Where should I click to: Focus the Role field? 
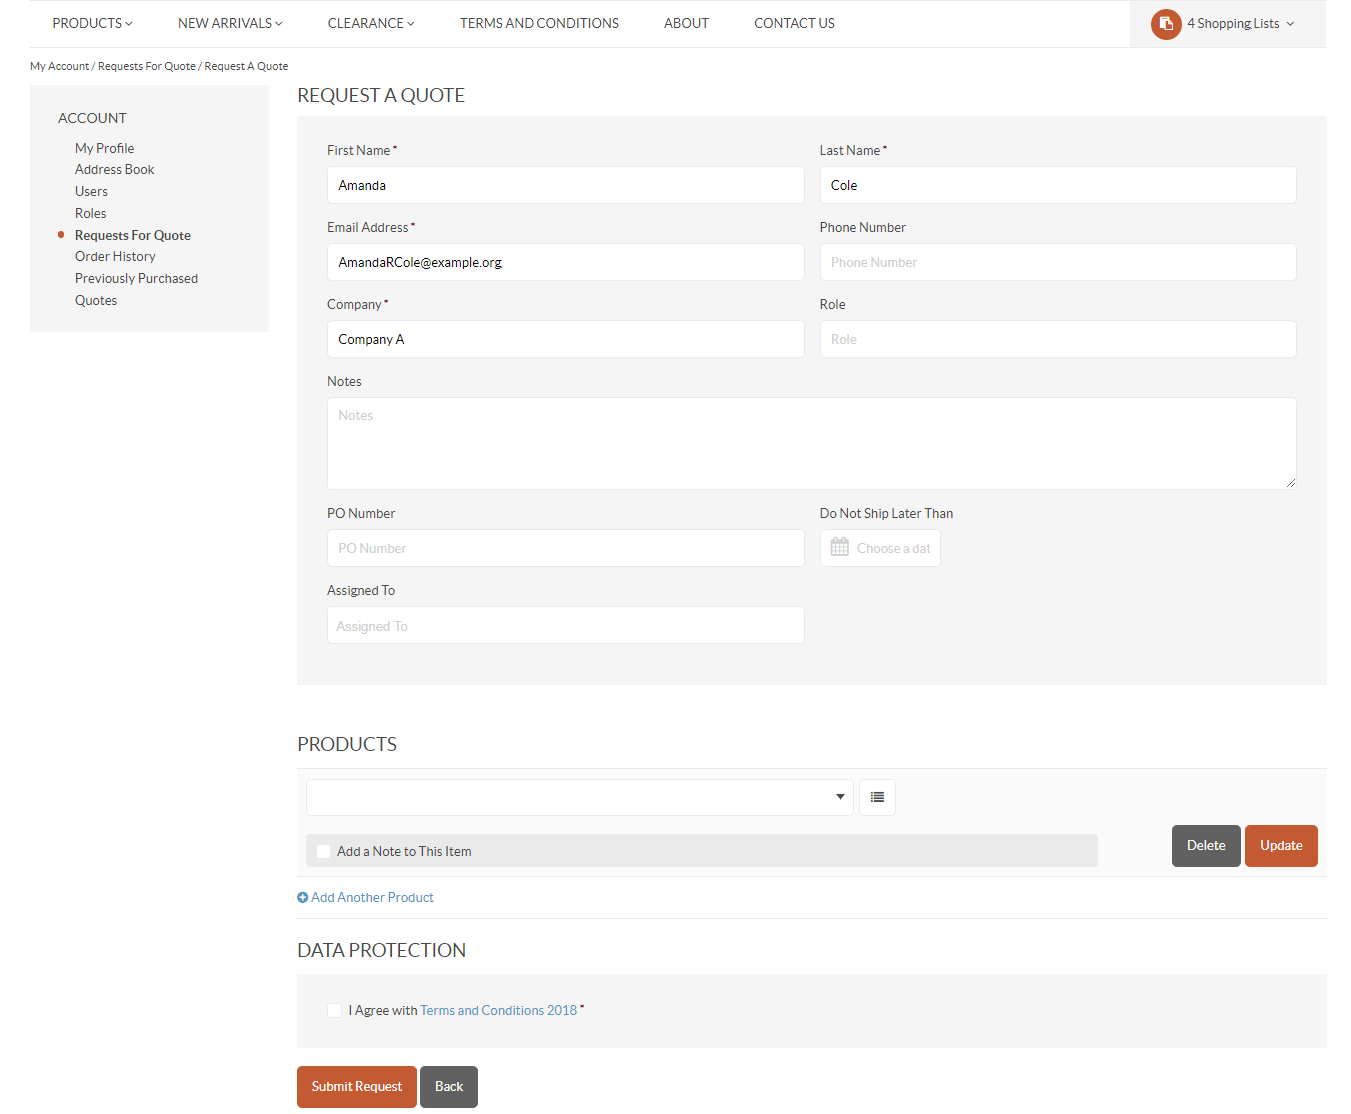coord(1058,339)
